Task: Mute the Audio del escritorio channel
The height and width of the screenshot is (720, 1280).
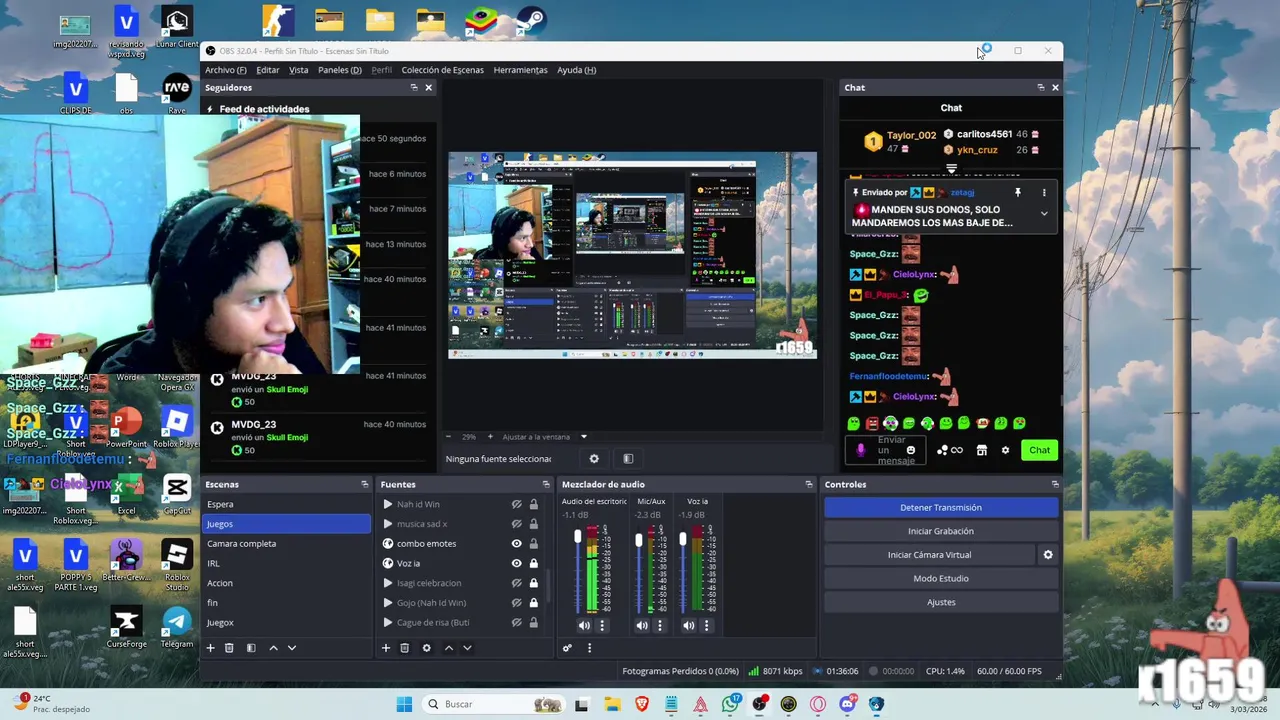Action: 584,626
